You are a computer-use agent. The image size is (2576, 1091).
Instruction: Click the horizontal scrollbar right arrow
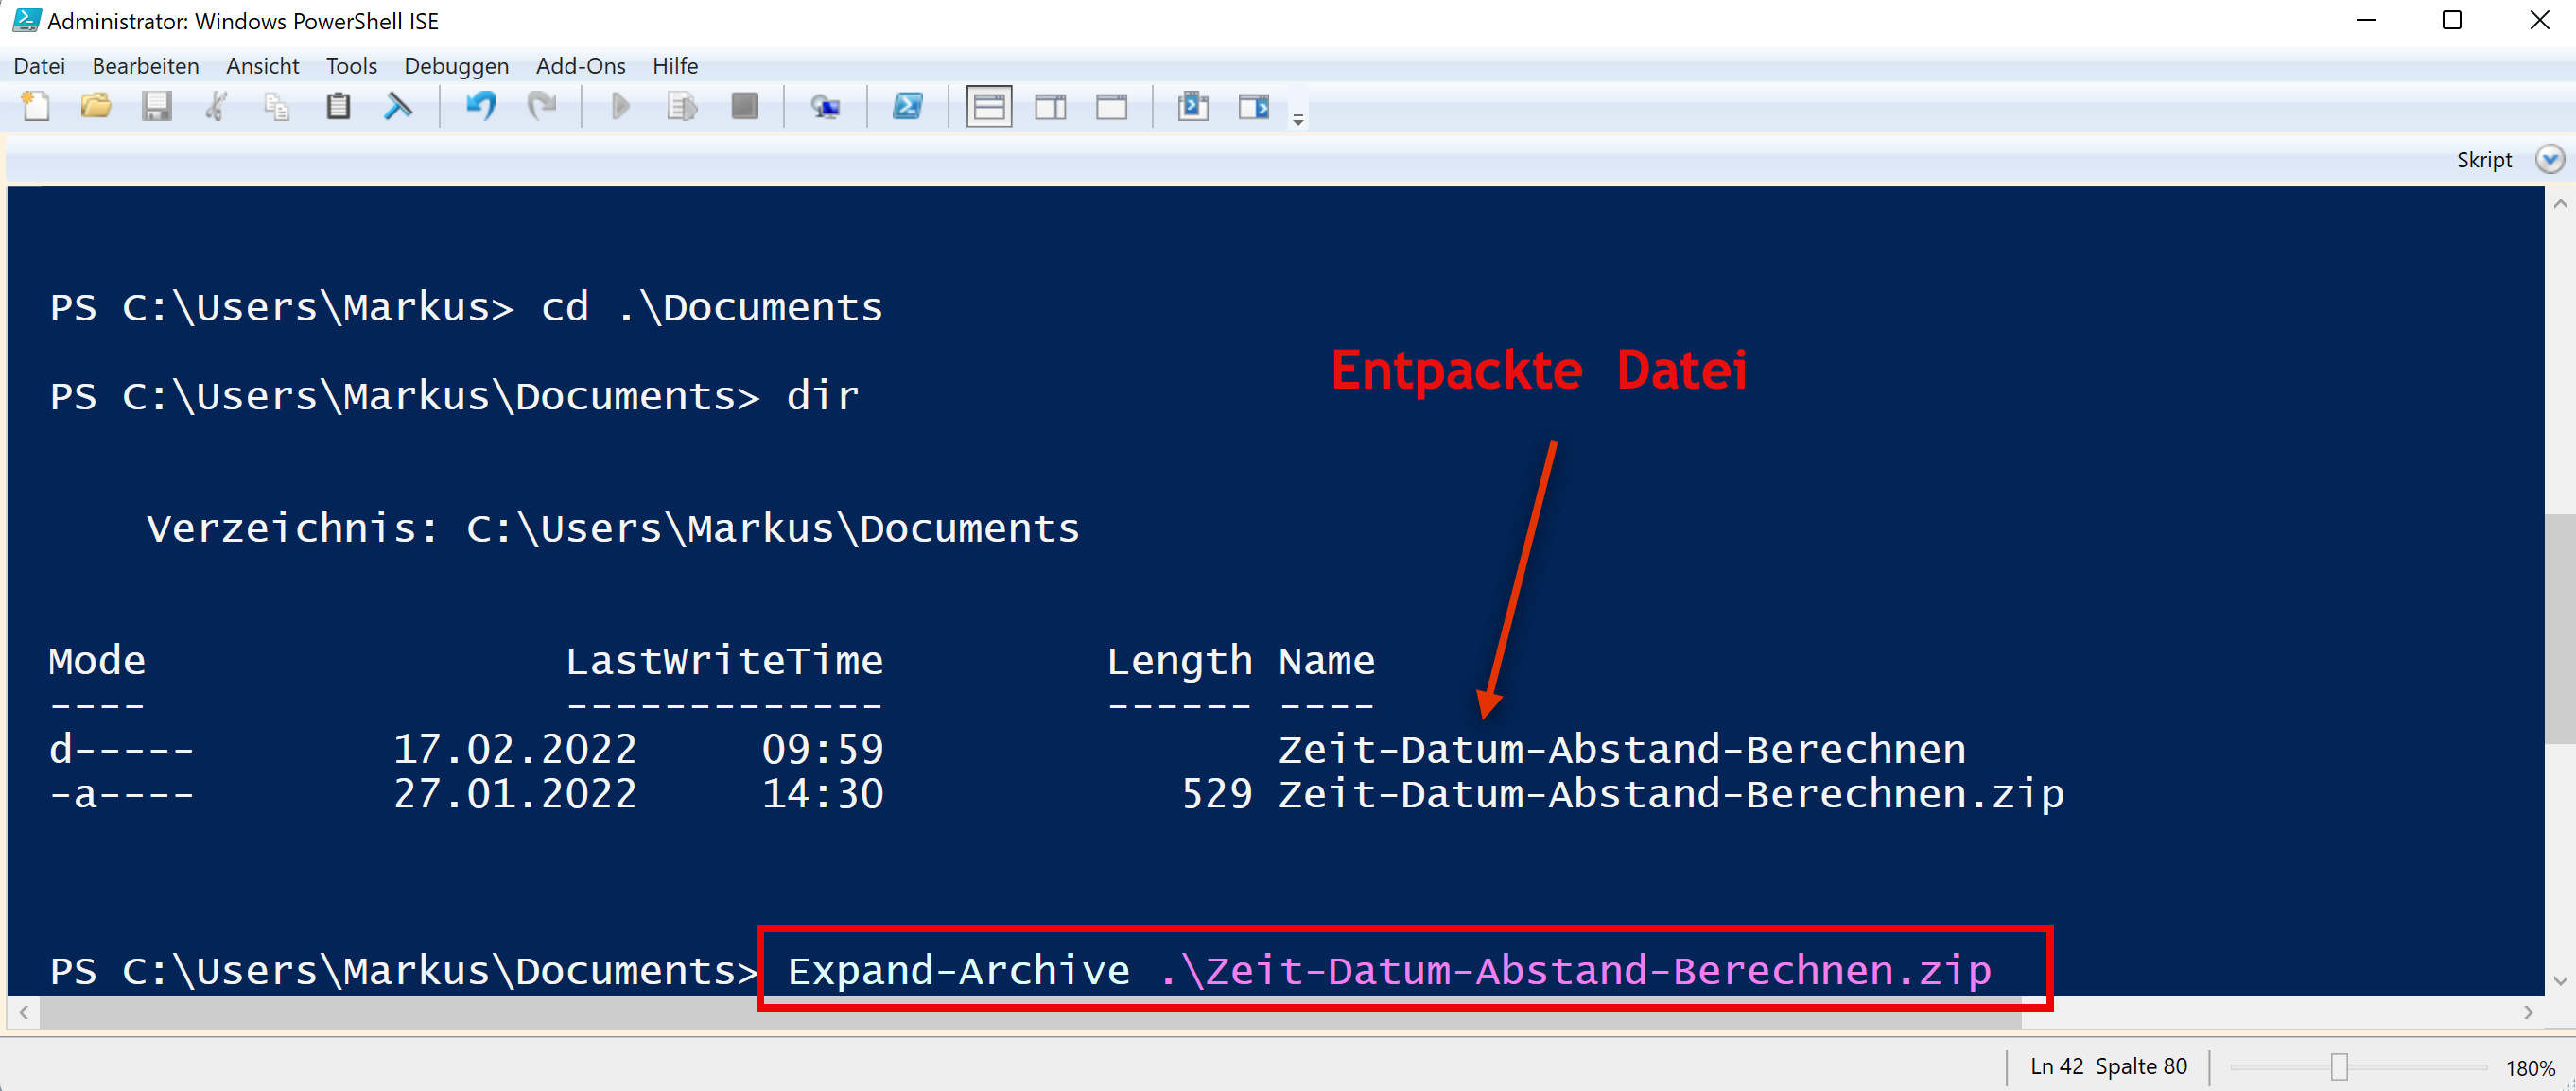coord(2528,1013)
